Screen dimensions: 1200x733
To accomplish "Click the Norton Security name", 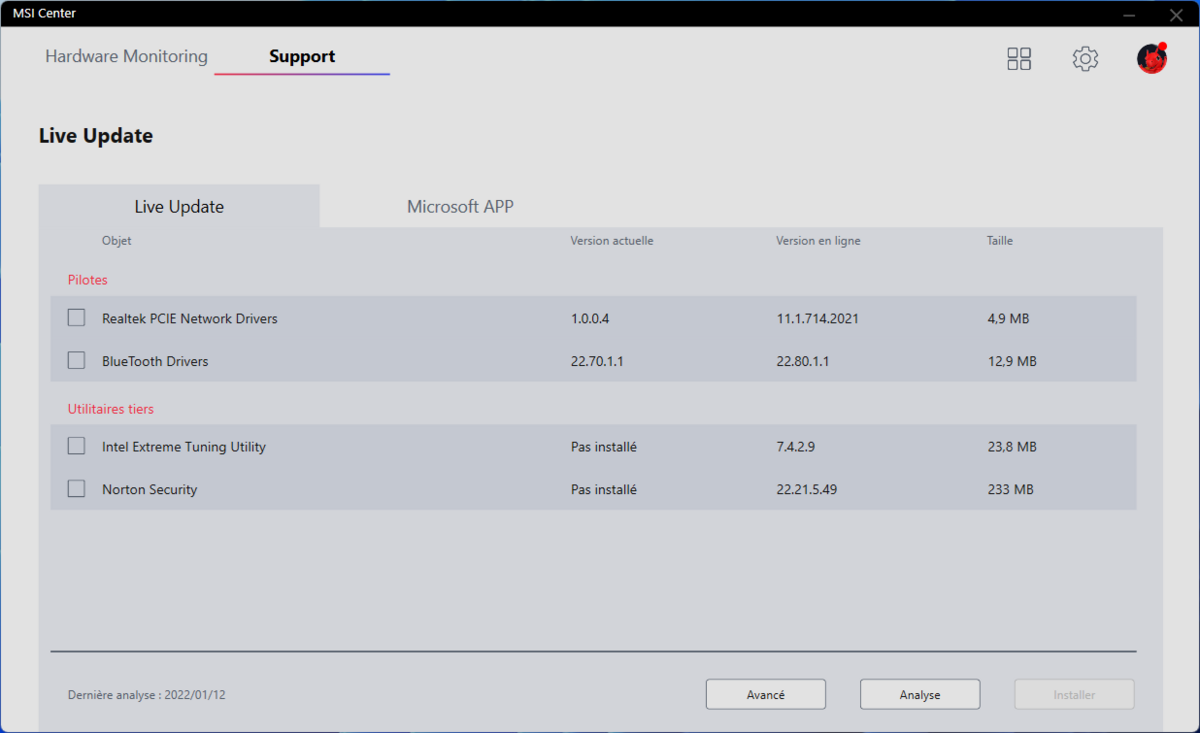I will pos(150,490).
